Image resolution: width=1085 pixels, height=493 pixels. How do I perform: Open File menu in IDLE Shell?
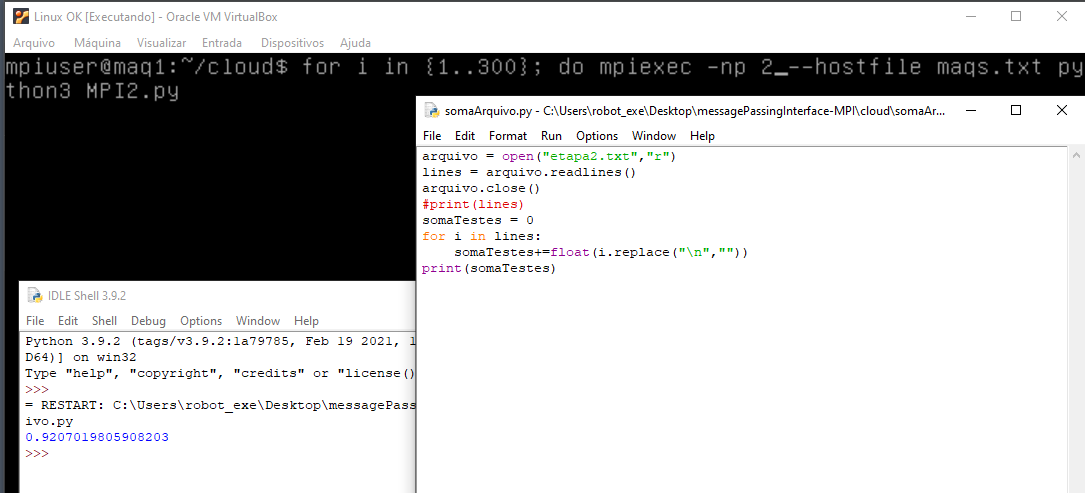(x=35, y=321)
